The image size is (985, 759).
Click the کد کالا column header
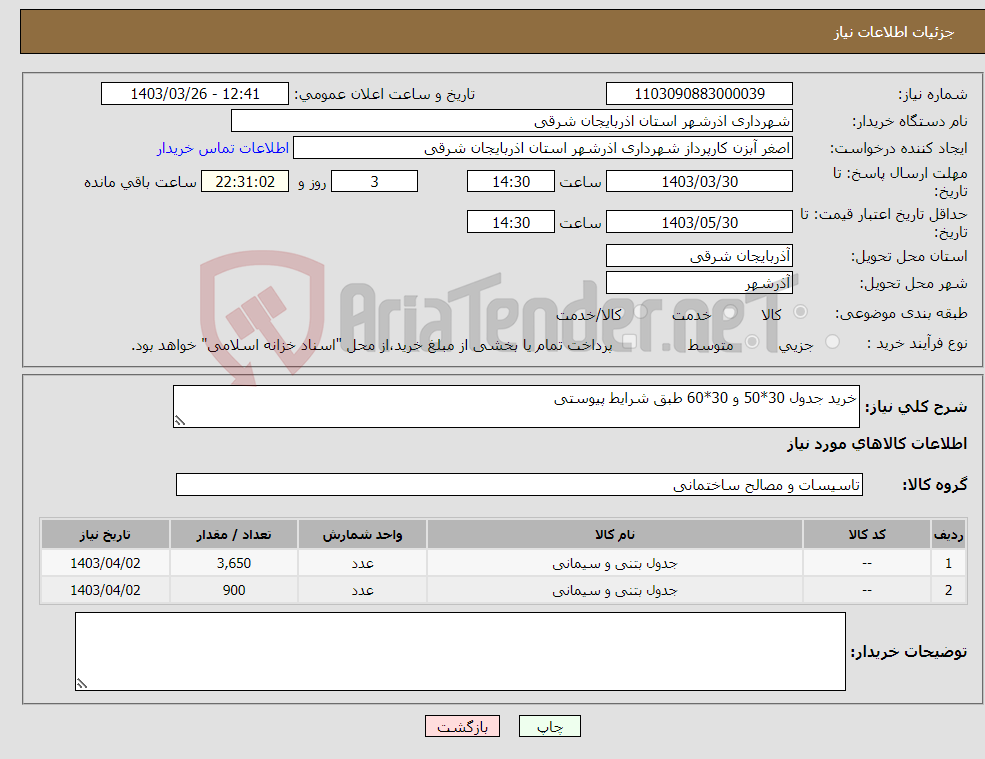(x=867, y=535)
